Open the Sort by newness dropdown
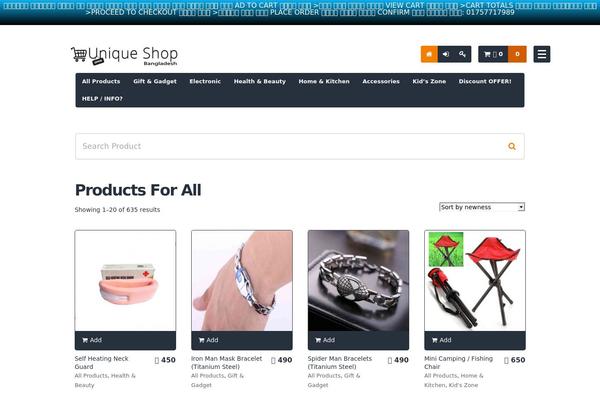The width and height of the screenshot is (600, 400). (x=482, y=207)
